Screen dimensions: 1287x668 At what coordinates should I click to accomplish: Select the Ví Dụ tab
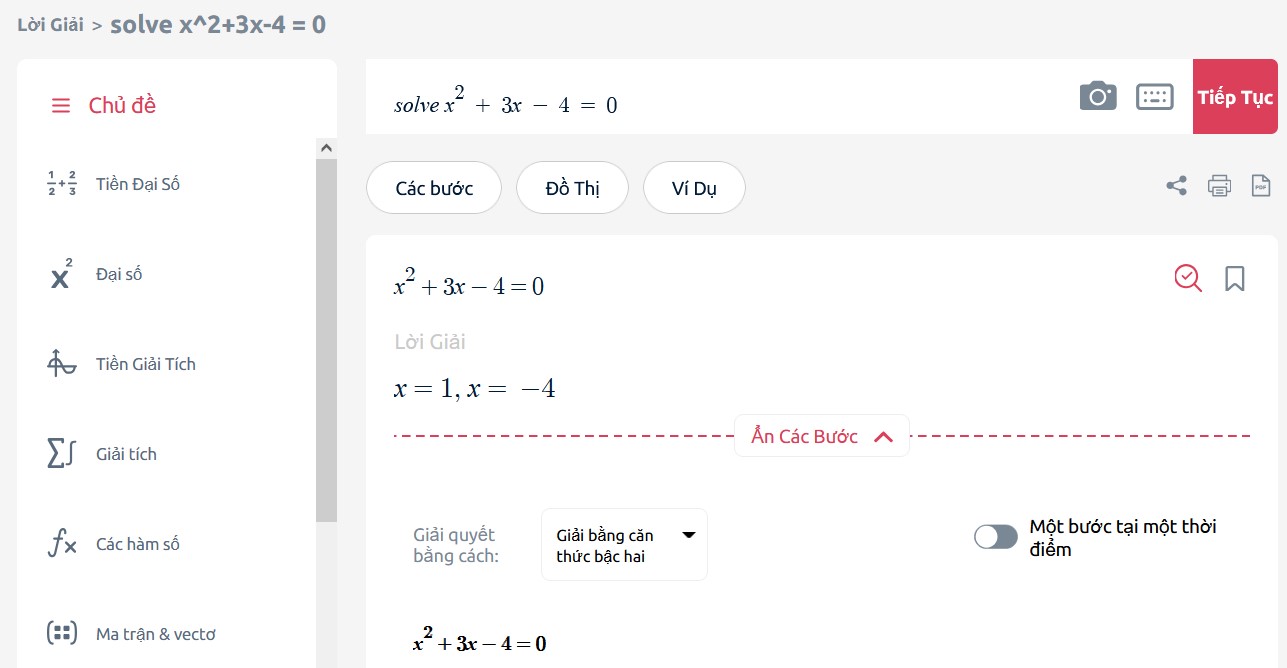click(694, 188)
